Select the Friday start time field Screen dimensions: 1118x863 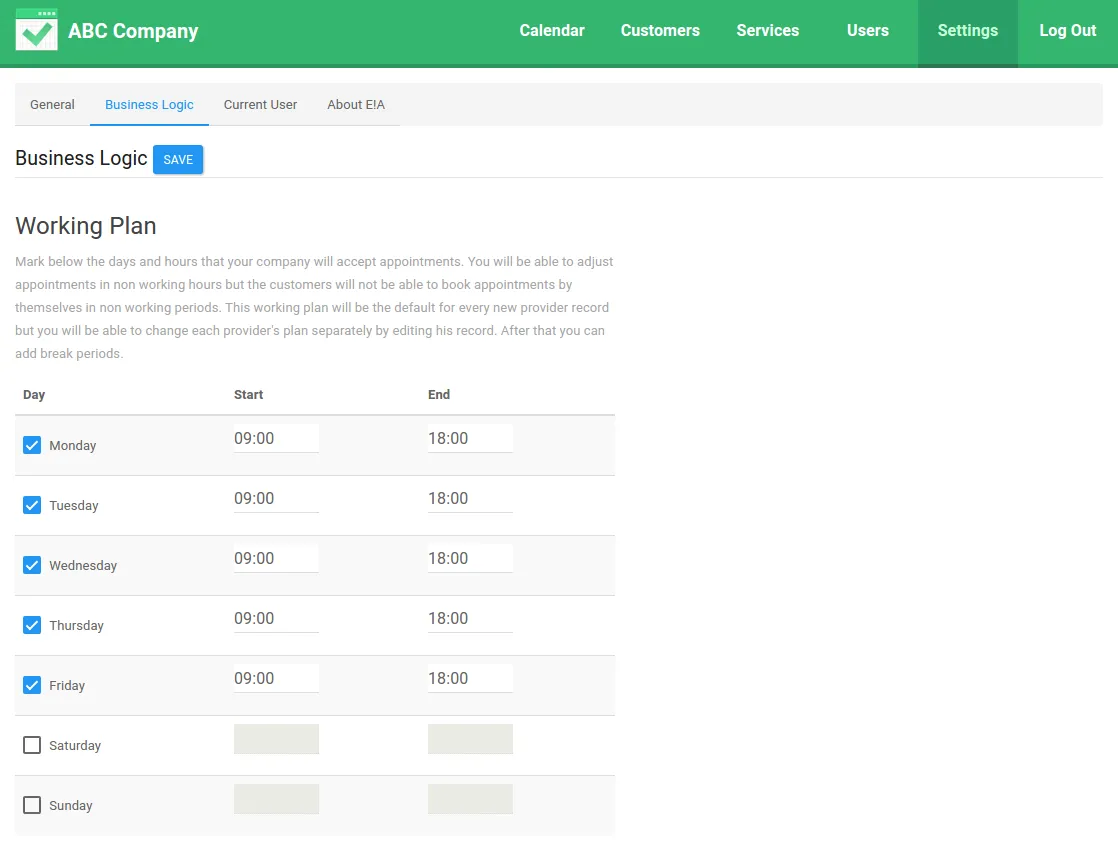276,678
